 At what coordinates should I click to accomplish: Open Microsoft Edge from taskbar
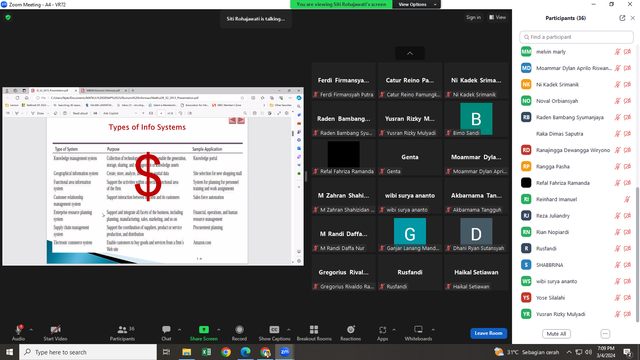tap(245, 352)
